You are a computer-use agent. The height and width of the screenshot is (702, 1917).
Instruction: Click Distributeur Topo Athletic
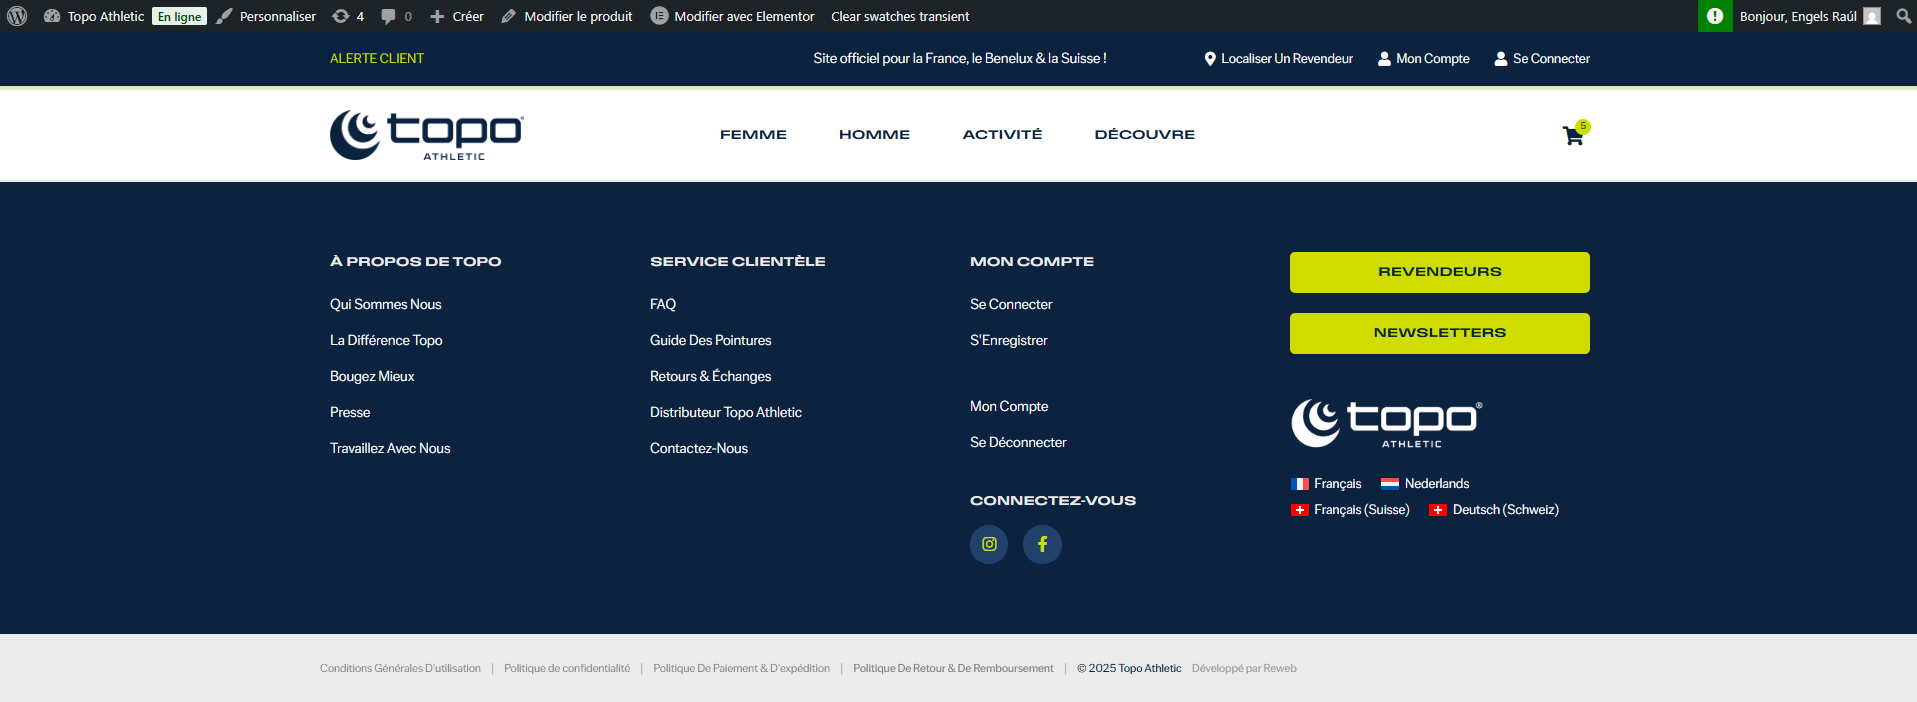click(x=726, y=412)
